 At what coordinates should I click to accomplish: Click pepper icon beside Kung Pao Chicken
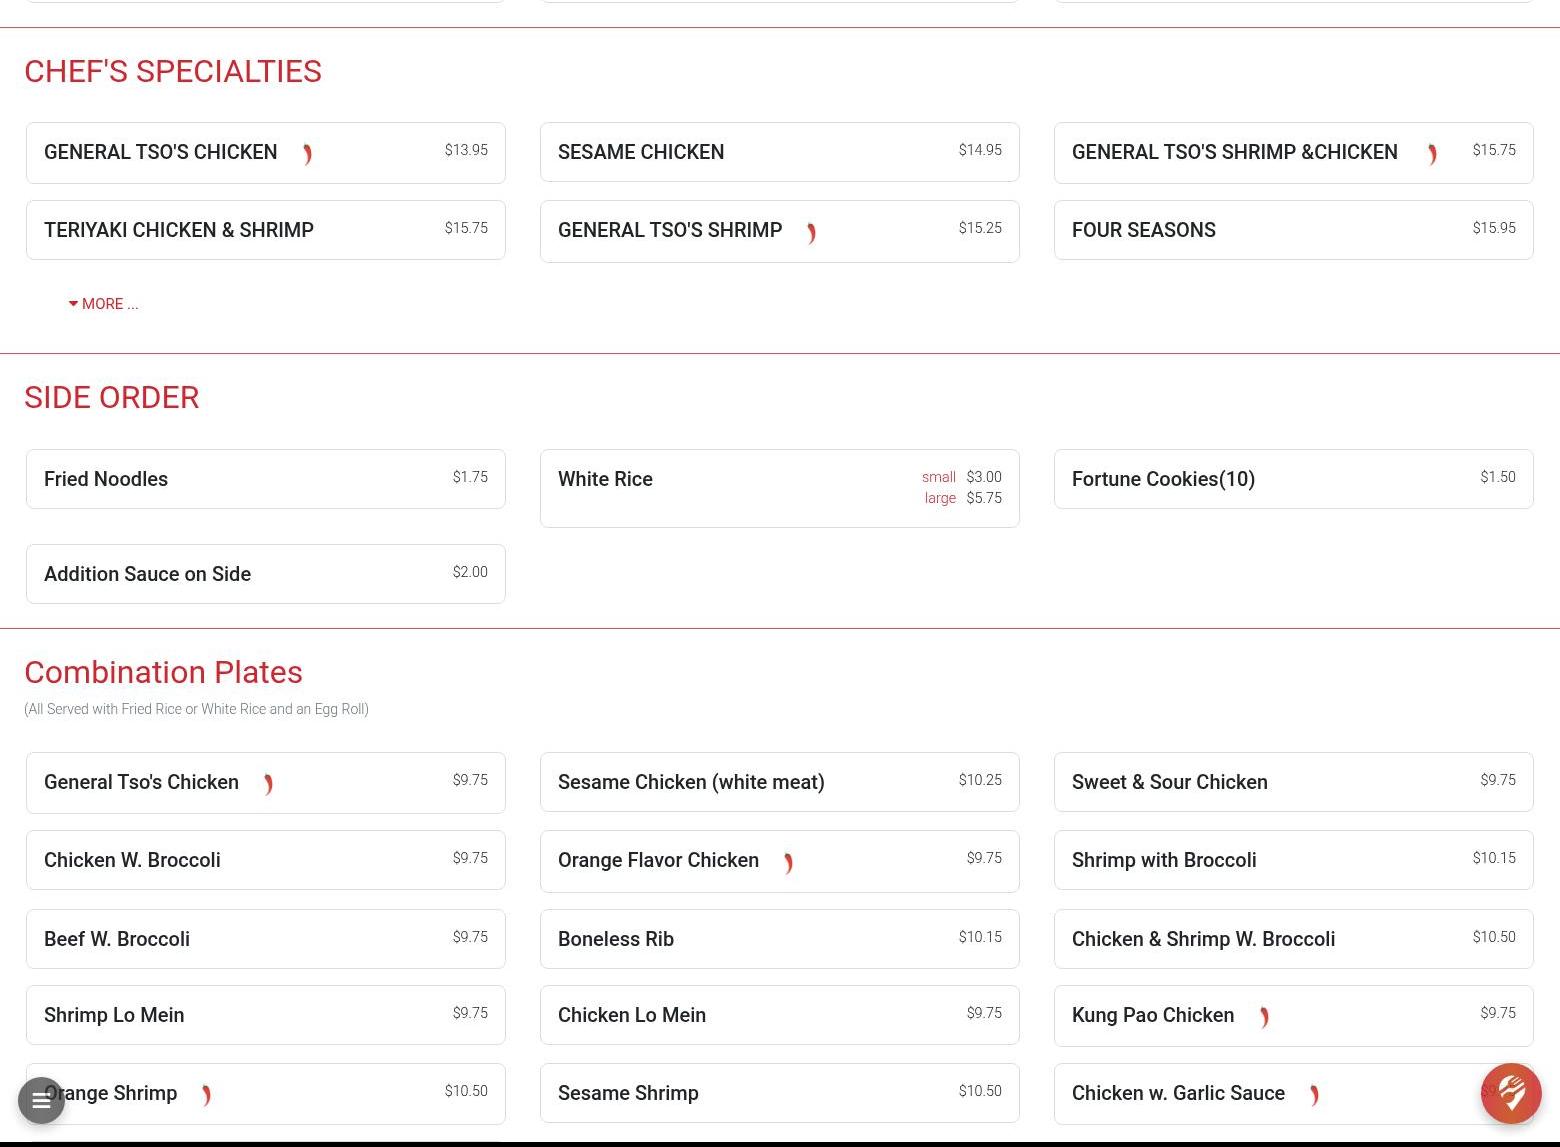1264,1017
